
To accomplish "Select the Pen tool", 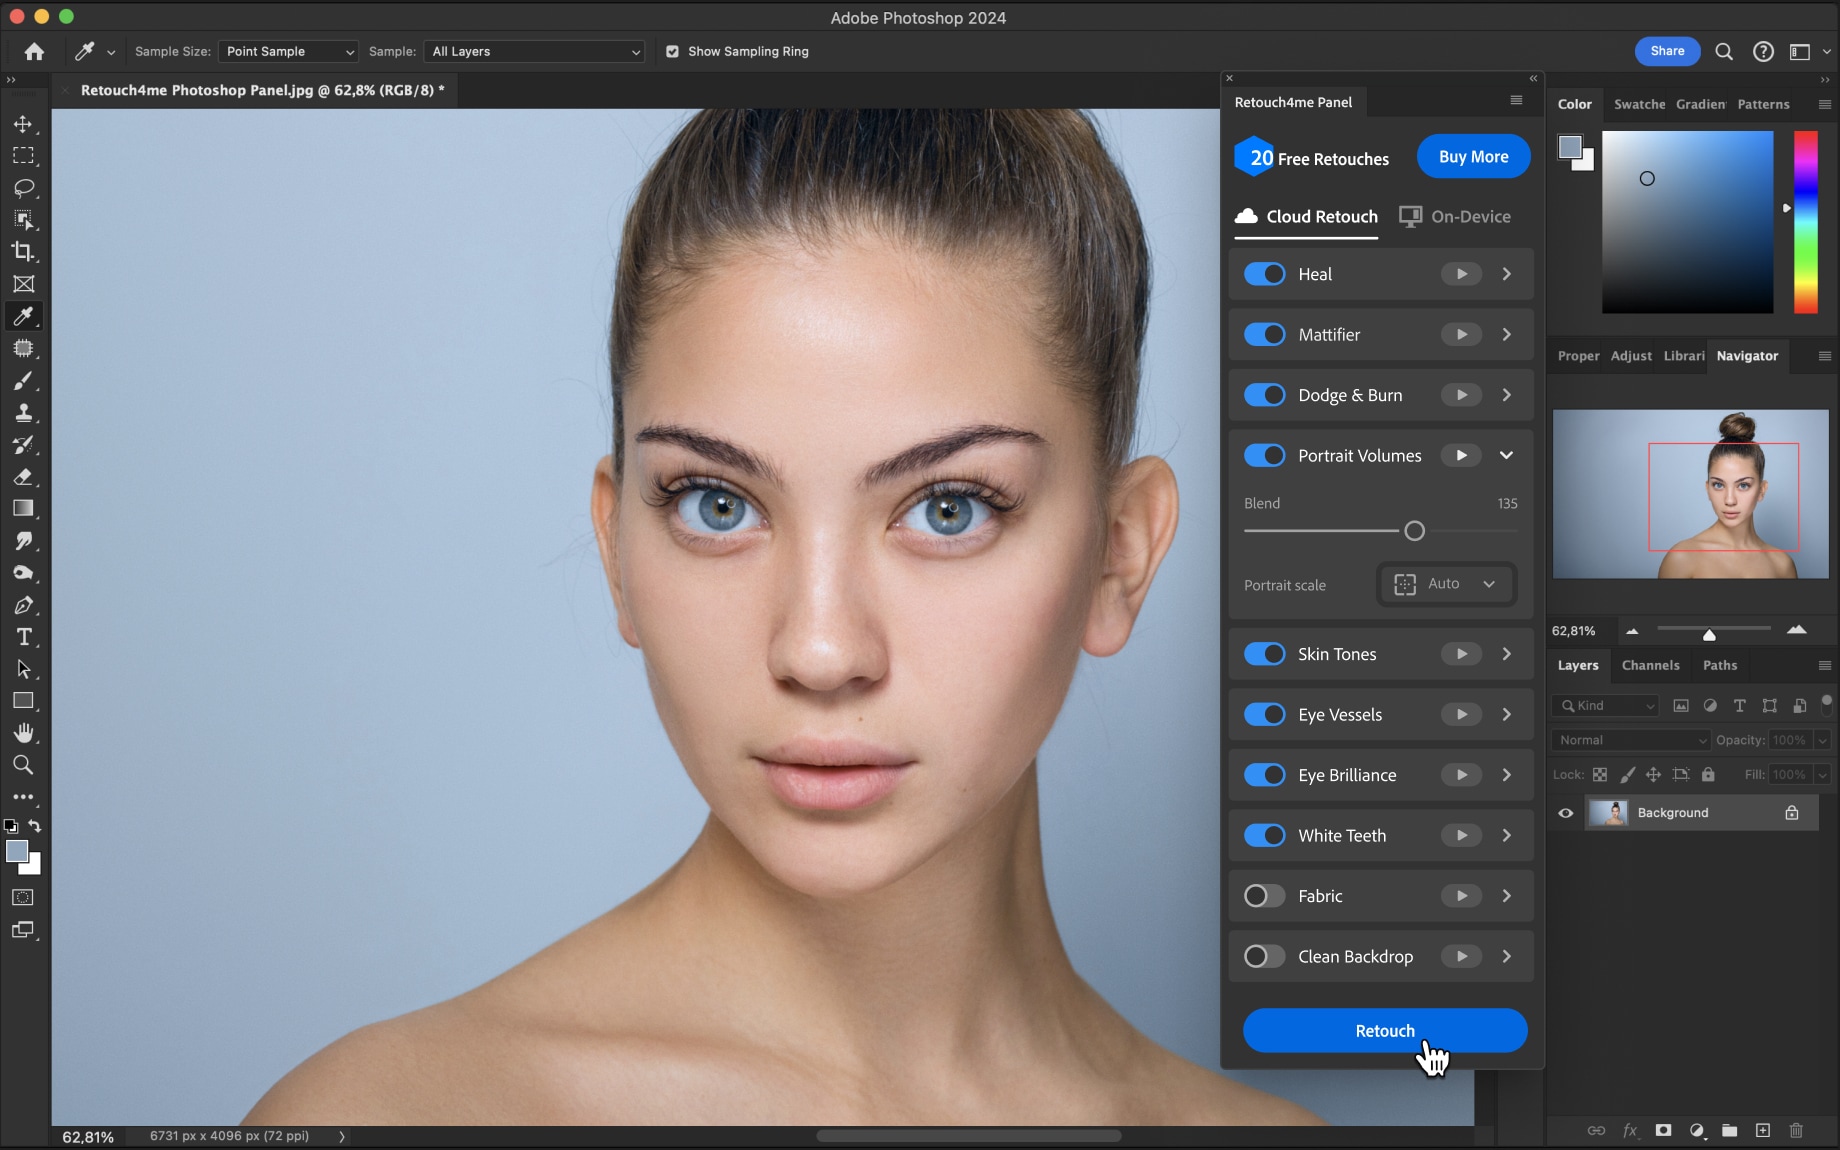I will coord(23,605).
